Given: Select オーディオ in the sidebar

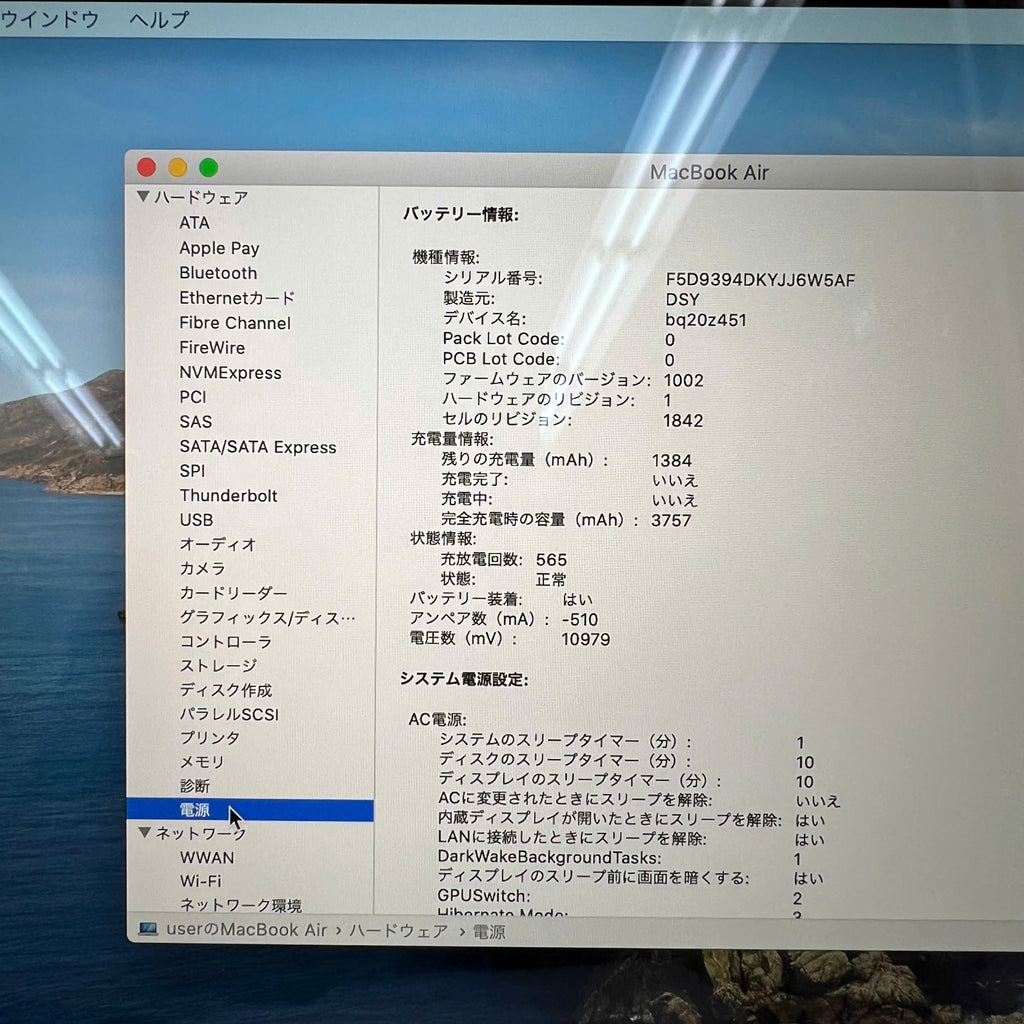Looking at the screenshot, I should tap(217, 544).
